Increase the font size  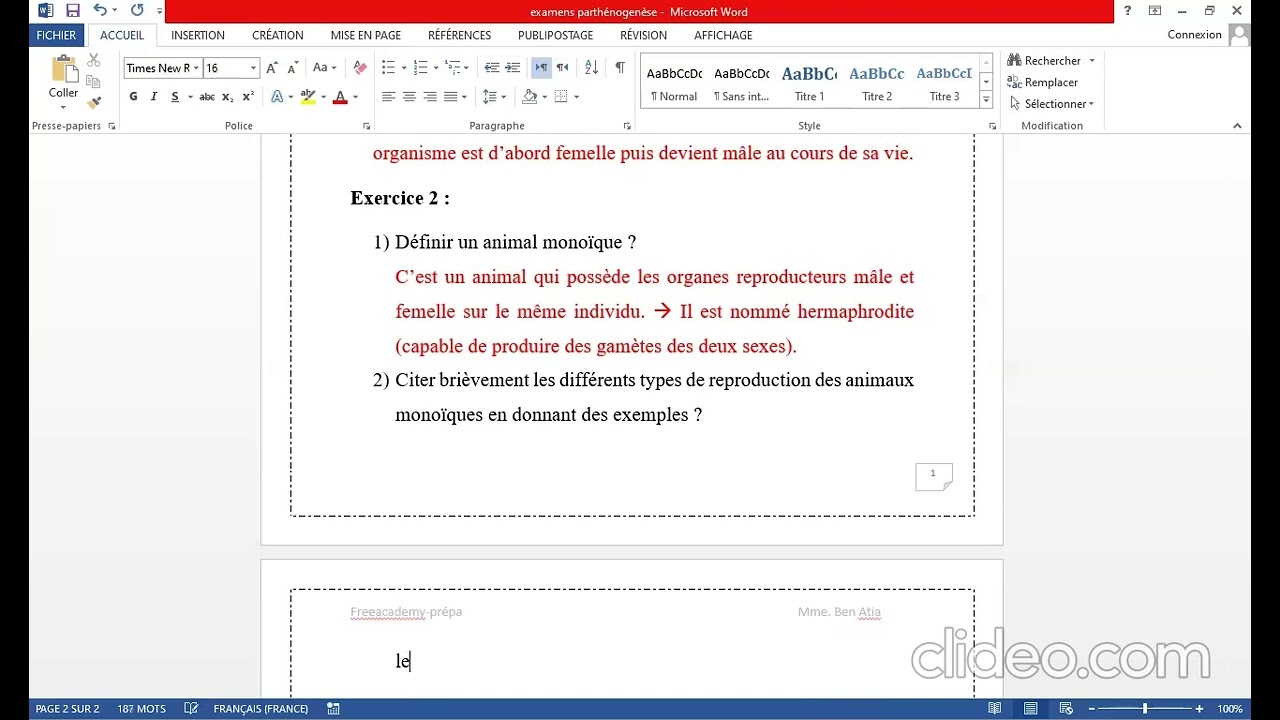click(272, 68)
